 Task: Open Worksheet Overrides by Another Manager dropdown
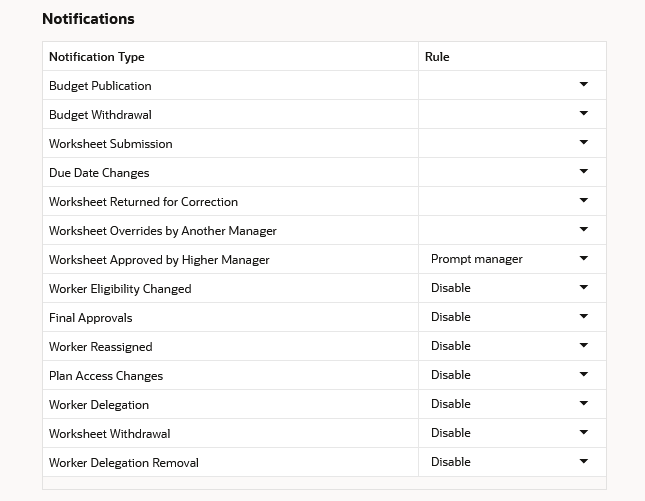coord(583,229)
